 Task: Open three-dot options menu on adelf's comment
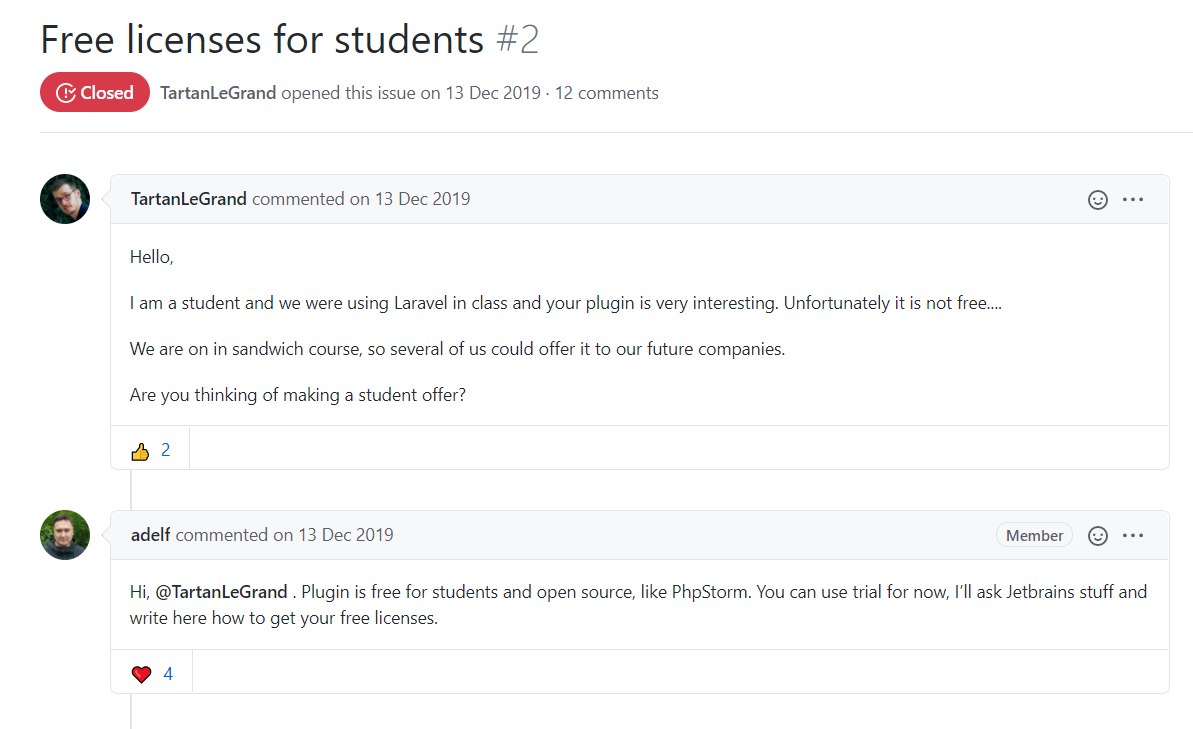[x=1133, y=536]
